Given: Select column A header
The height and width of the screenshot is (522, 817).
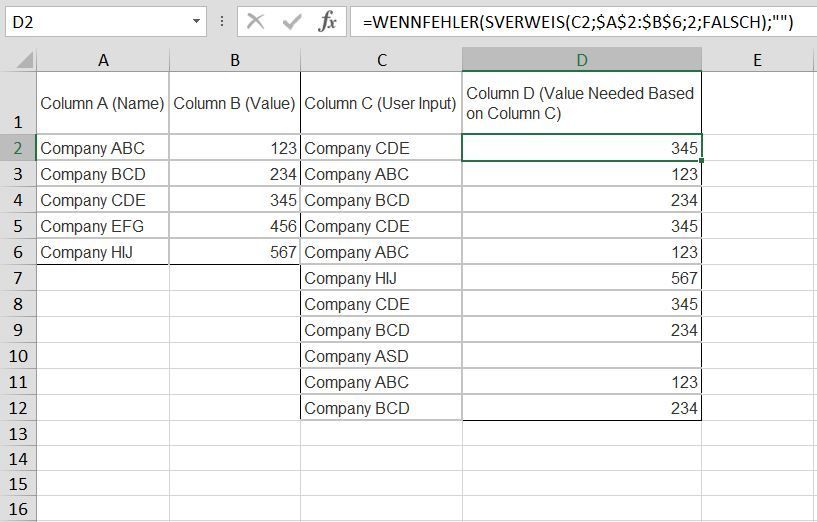Looking at the screenshot, I should click(x=103, y=60).
